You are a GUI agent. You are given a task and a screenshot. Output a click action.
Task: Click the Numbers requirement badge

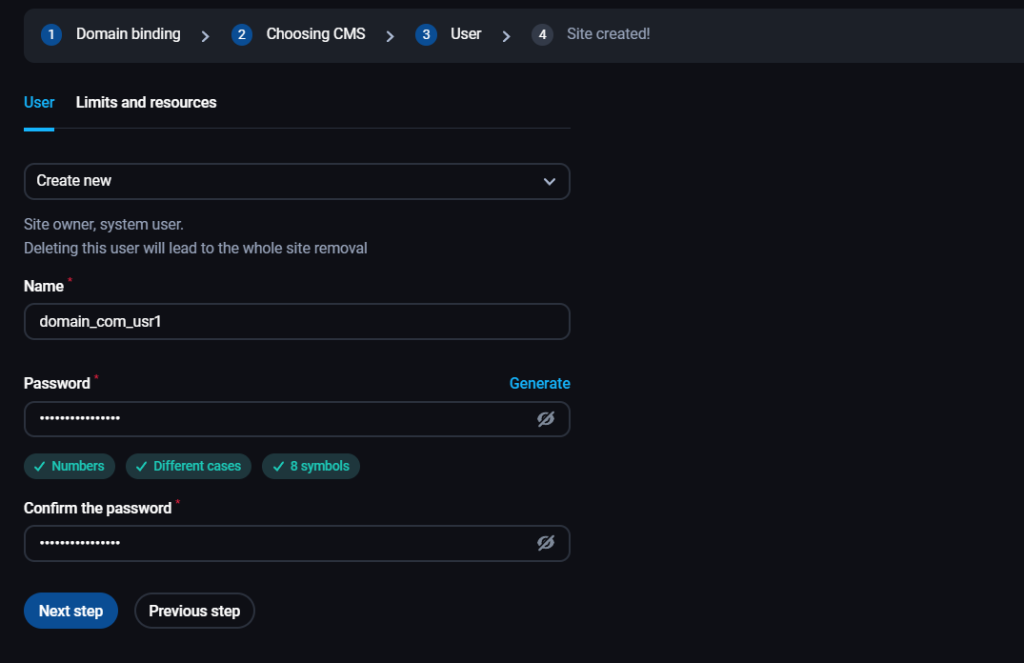(x=70, y=466)
